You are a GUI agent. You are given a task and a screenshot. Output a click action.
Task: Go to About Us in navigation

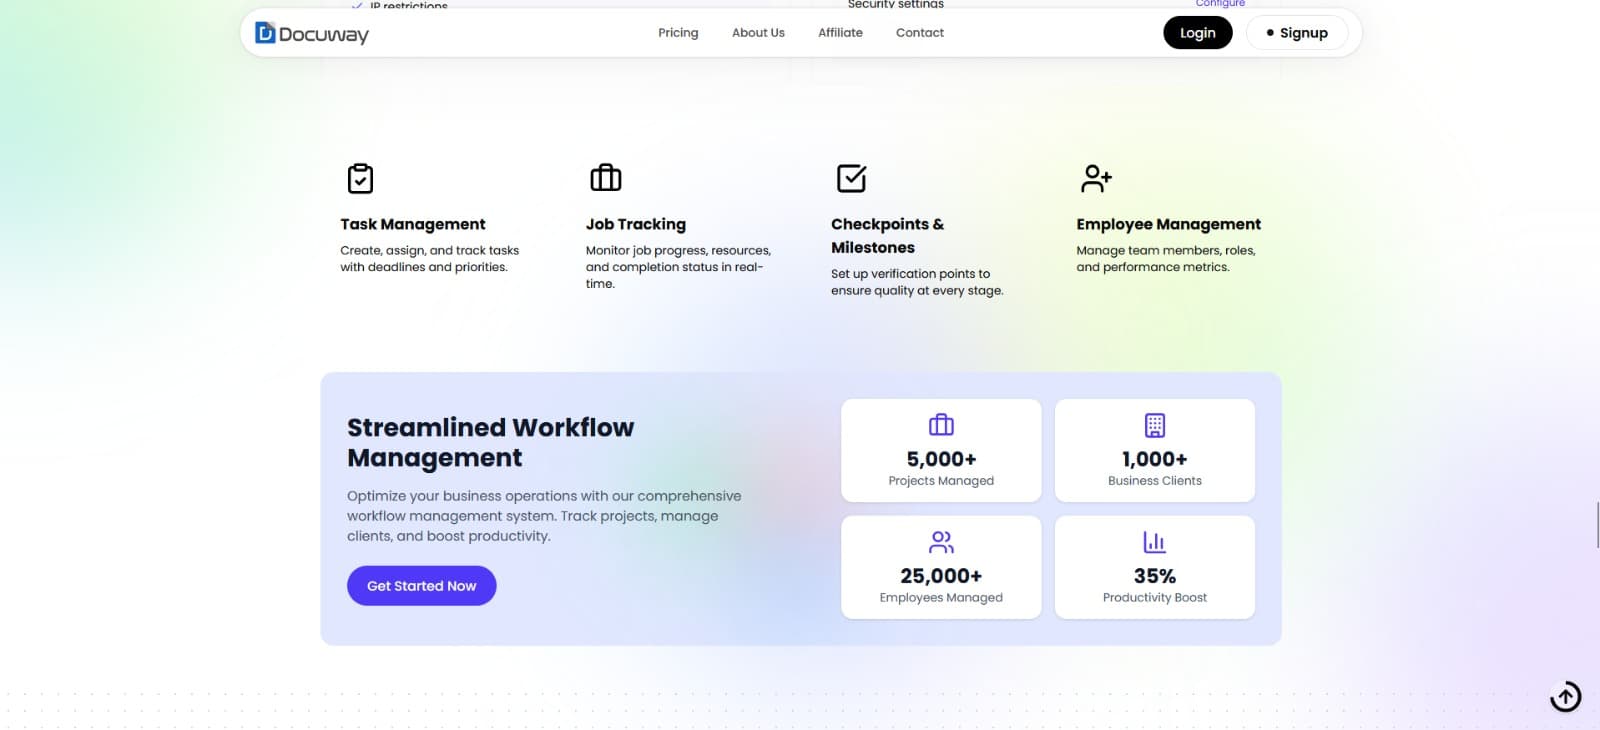pos(758,33)
